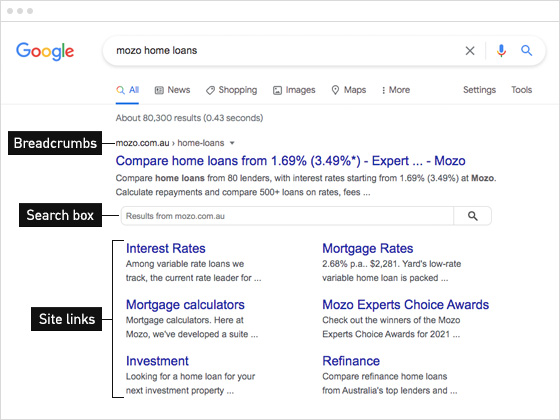
Task: Open the Interest Rates sitelink
Action: [166, 248]
